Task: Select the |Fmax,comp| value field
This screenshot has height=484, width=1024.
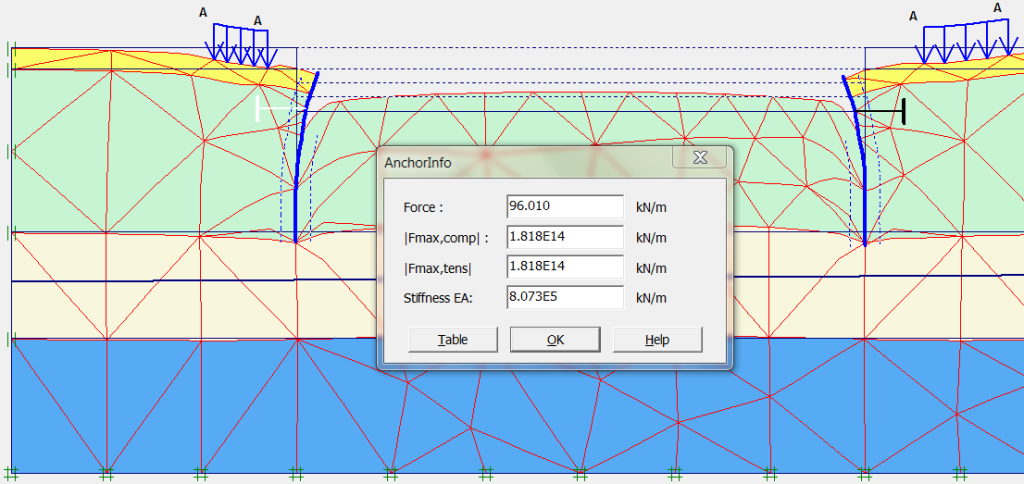Action: [565, 236]
